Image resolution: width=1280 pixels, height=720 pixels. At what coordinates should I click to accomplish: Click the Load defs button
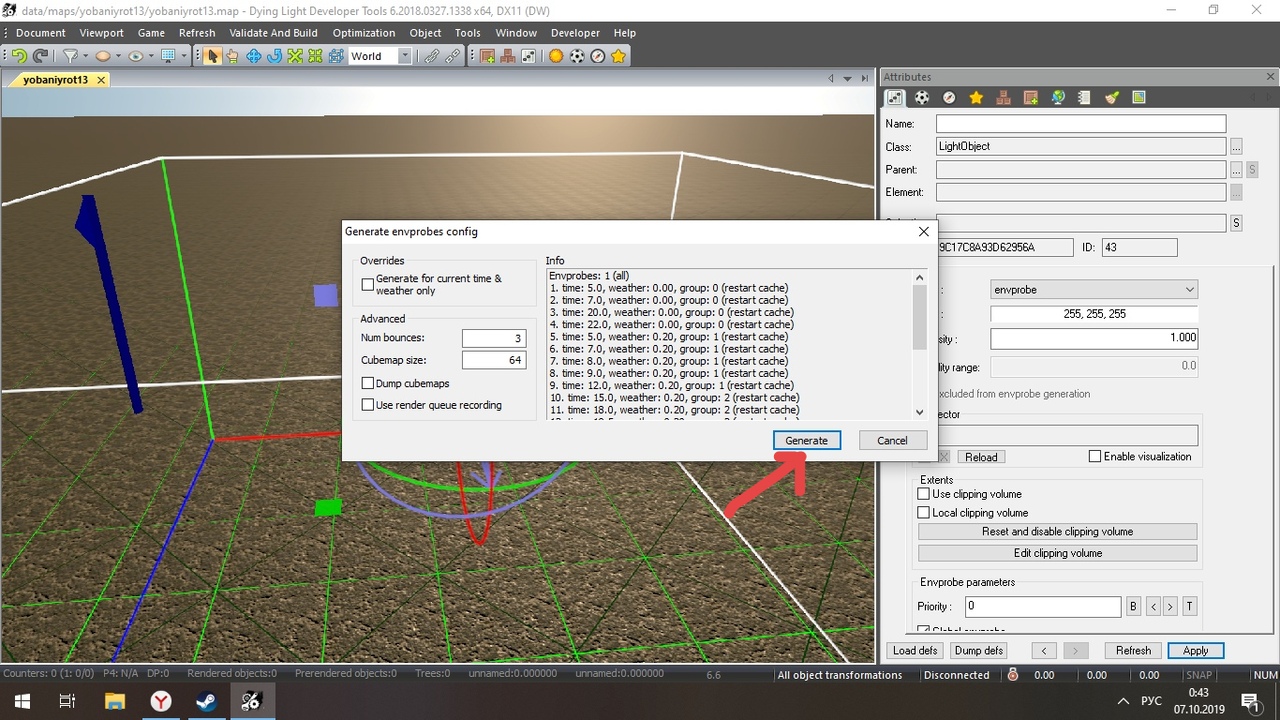coord(915,650)
